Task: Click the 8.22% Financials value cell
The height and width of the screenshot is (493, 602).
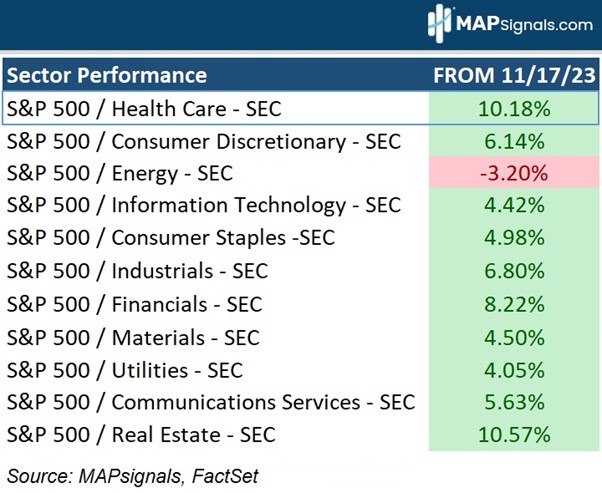Action: coord(510,304)
